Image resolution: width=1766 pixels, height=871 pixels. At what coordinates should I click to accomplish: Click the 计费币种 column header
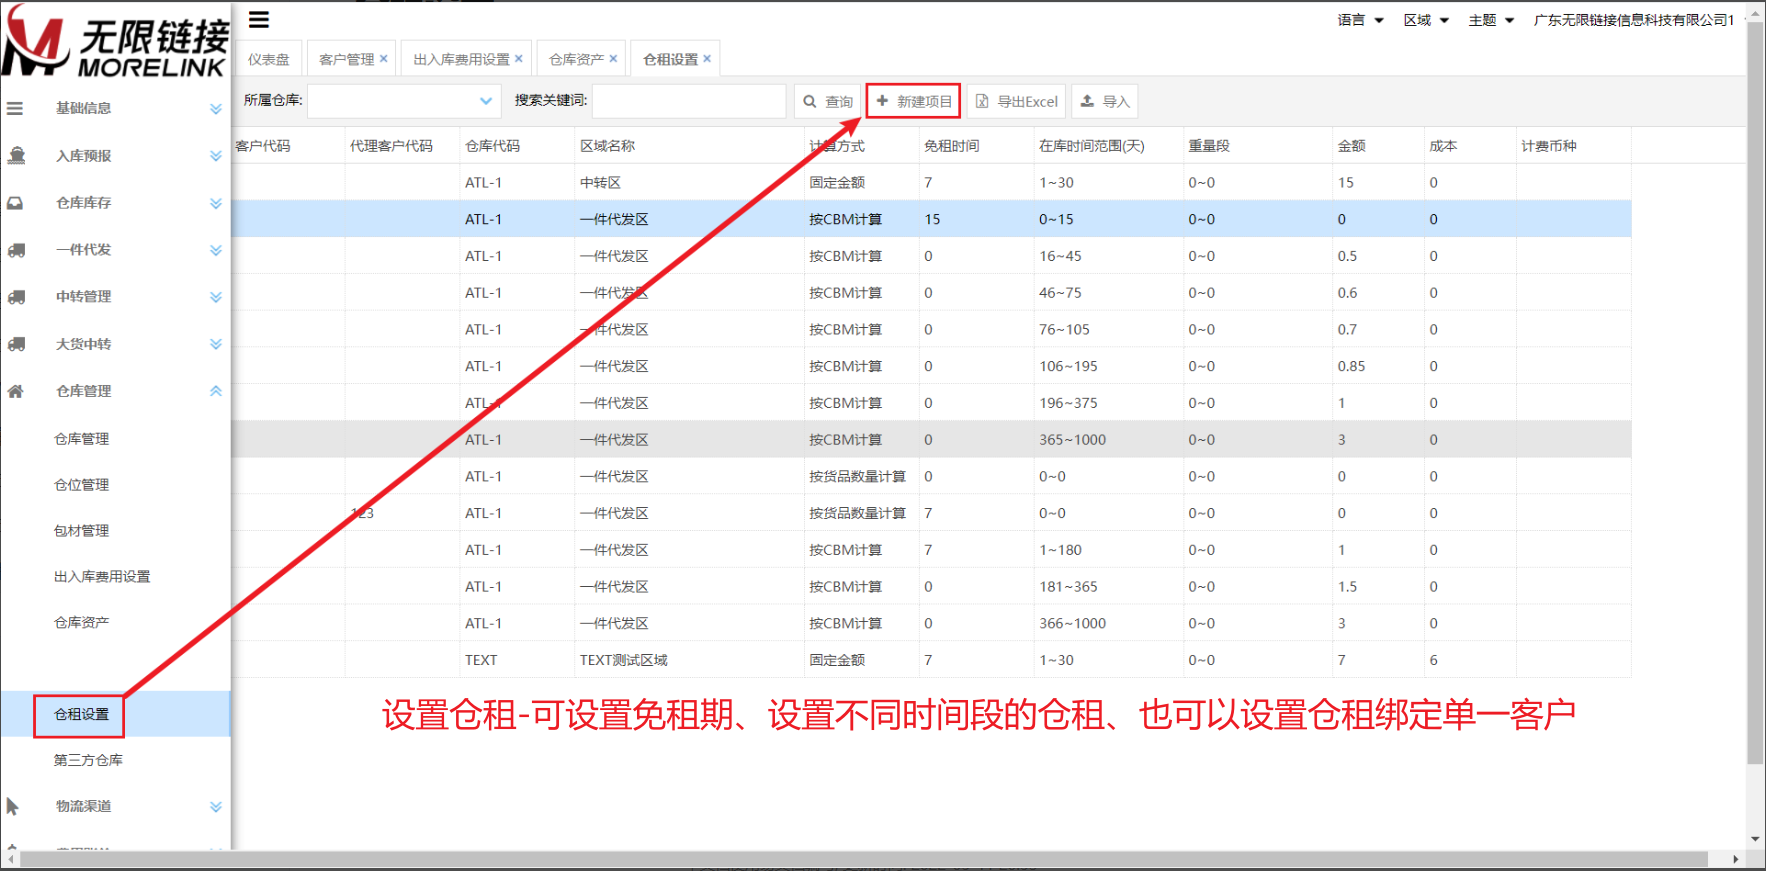(1549, 146)
